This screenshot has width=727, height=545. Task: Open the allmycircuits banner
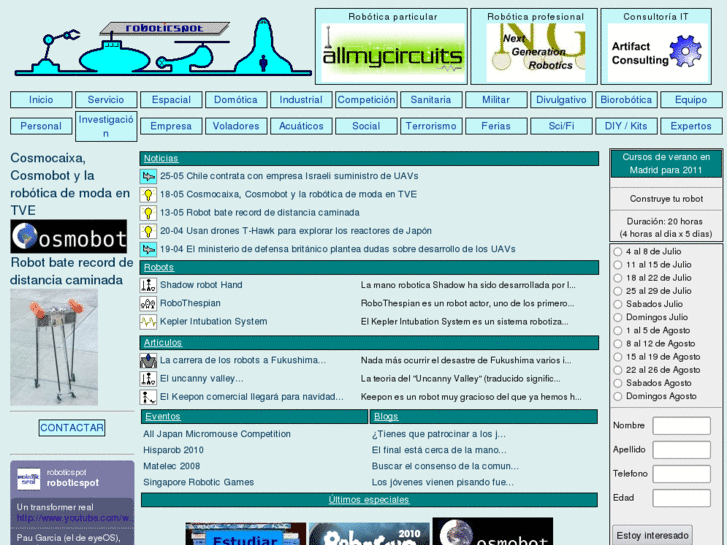pyautogui.click(x=392, y=53)
